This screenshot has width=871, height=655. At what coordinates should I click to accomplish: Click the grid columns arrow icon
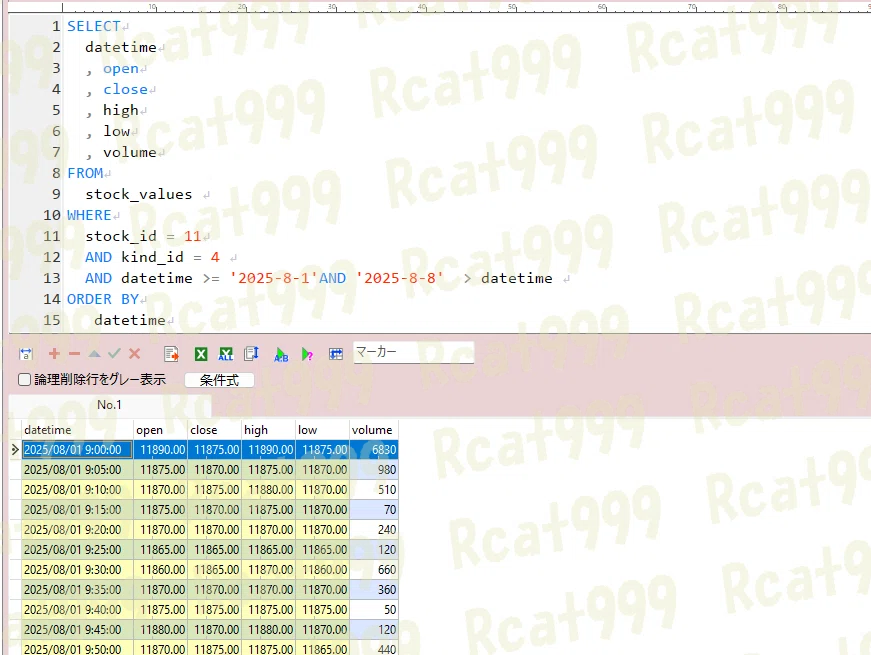click(336, 354)
